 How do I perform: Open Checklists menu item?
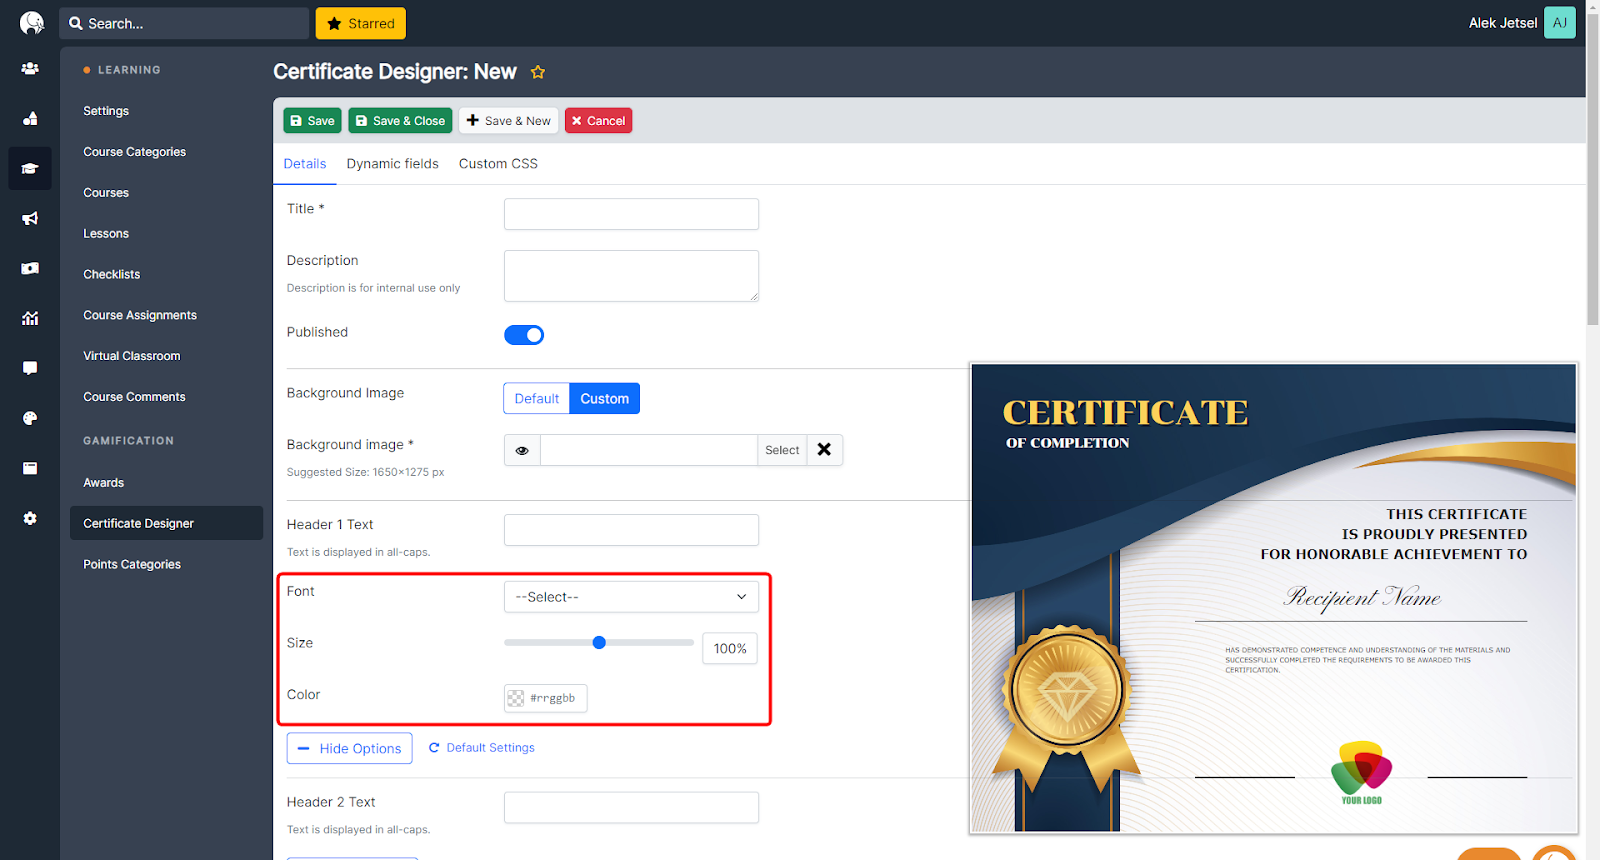point(112,274)
